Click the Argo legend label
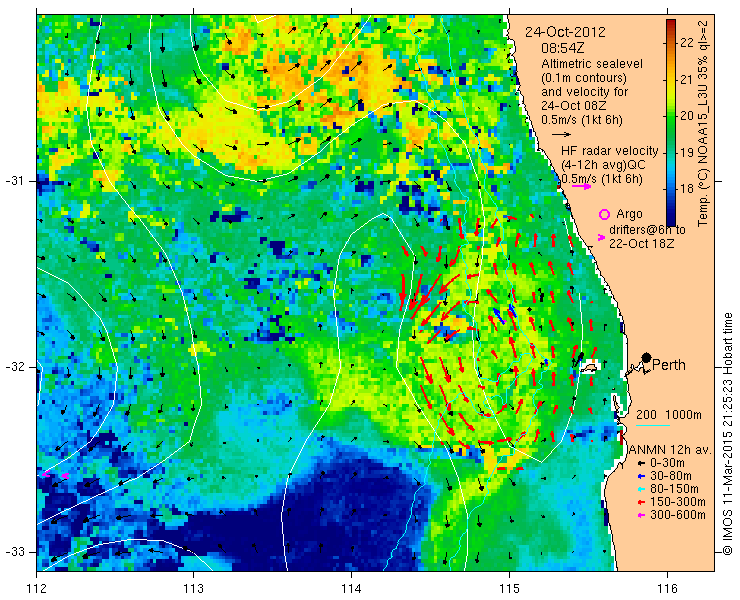This screenshot has height=600, width=740. (x=630, y=214)
